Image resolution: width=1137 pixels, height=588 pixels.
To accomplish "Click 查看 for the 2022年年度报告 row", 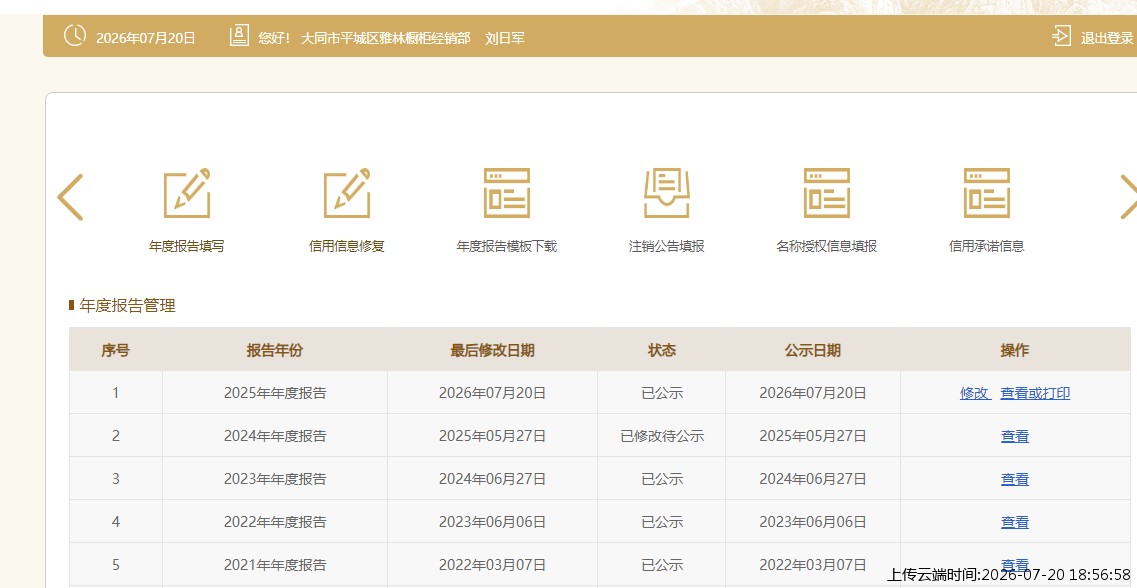I will coord(1014,522).
